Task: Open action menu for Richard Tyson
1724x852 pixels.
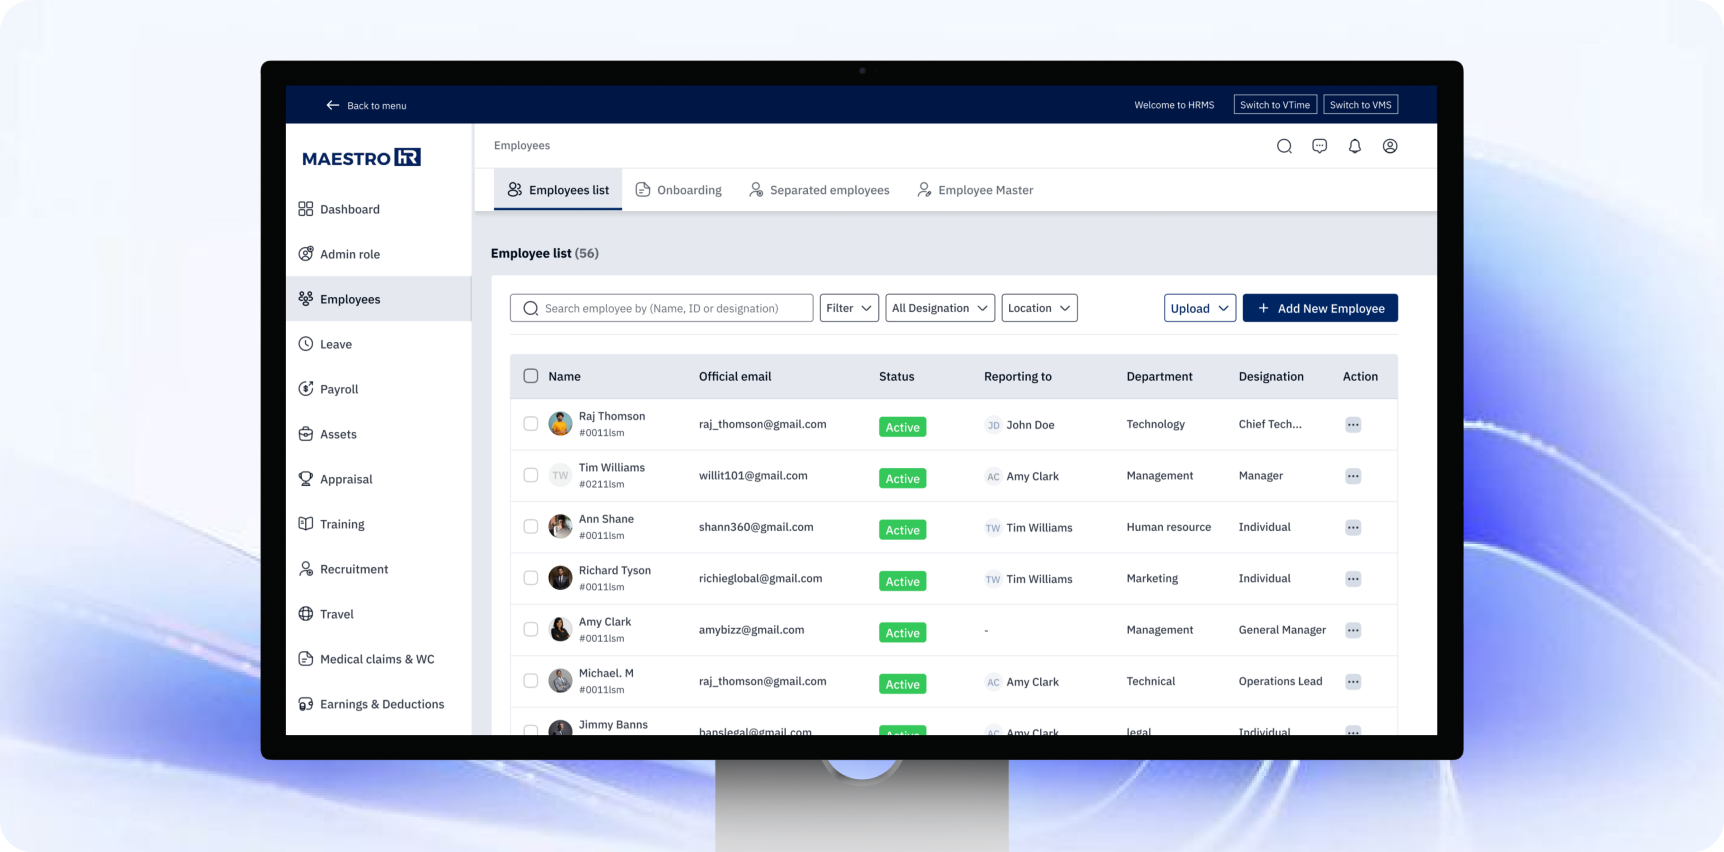Action: (x=1353, y=579)
